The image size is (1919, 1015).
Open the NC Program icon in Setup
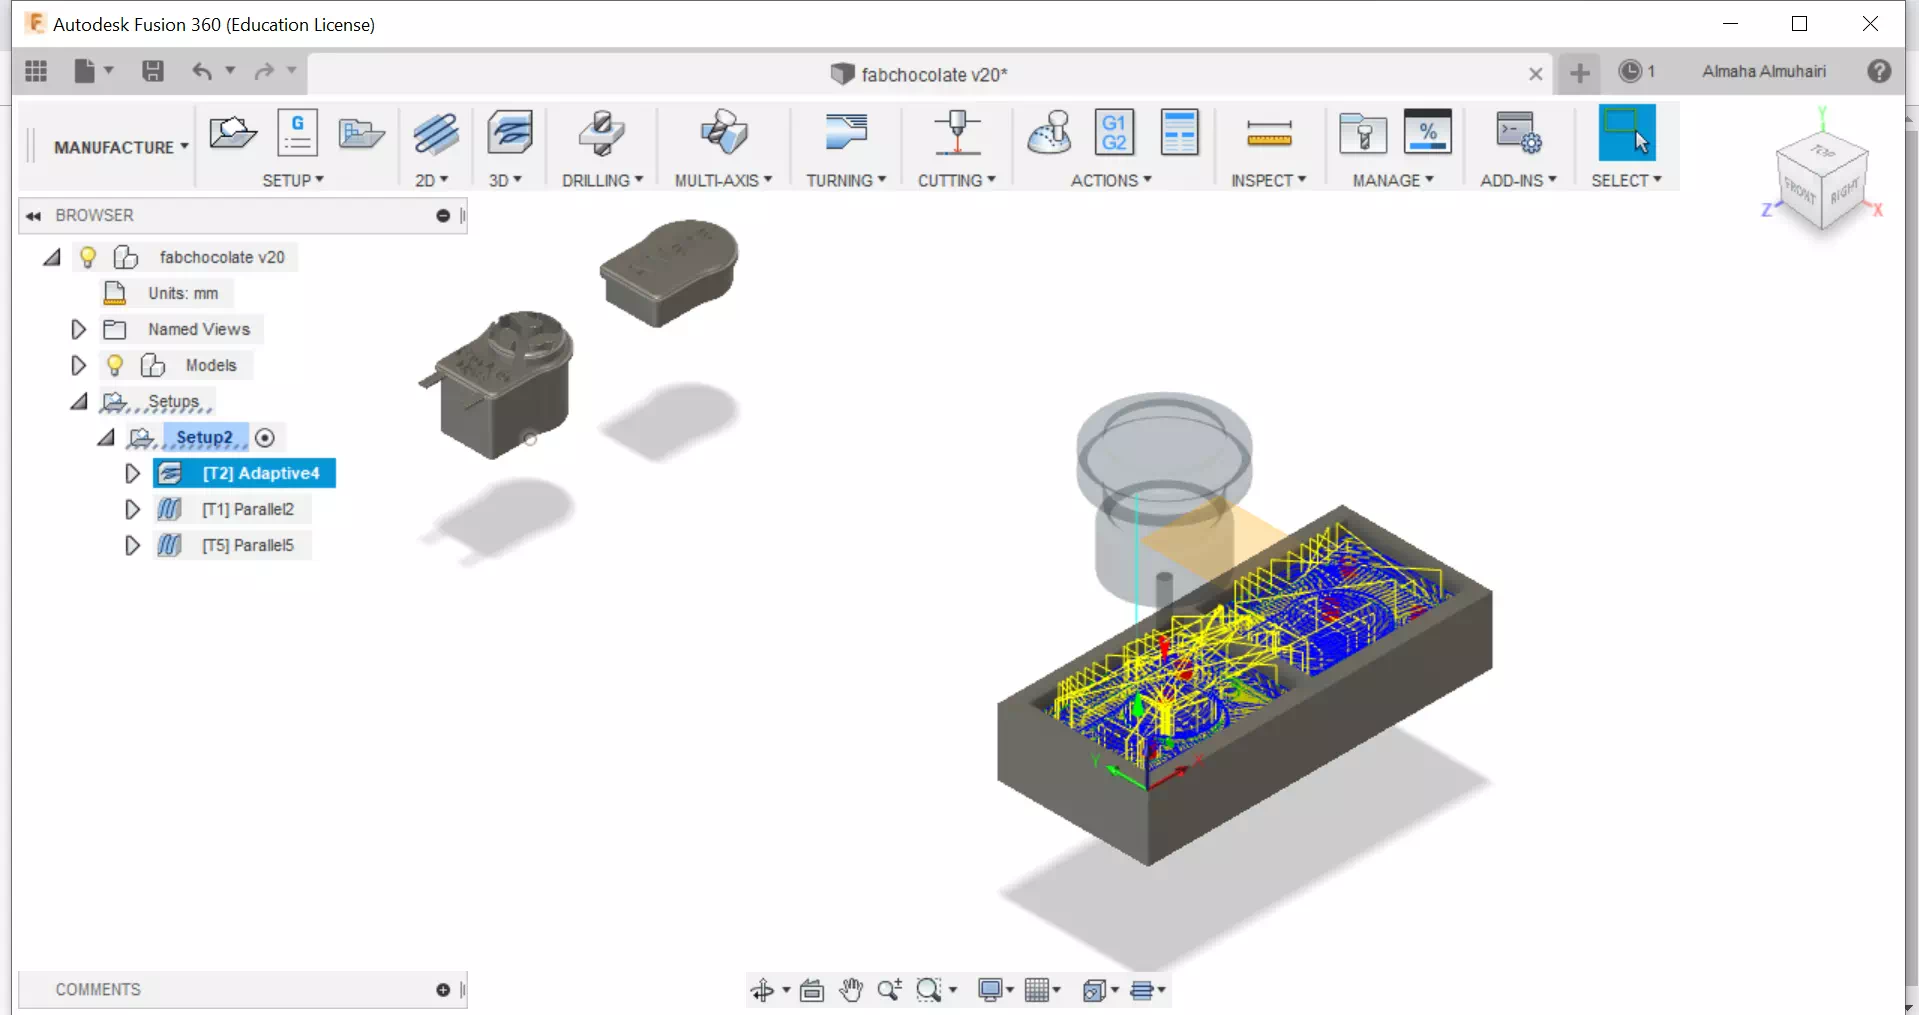point(298,132)
